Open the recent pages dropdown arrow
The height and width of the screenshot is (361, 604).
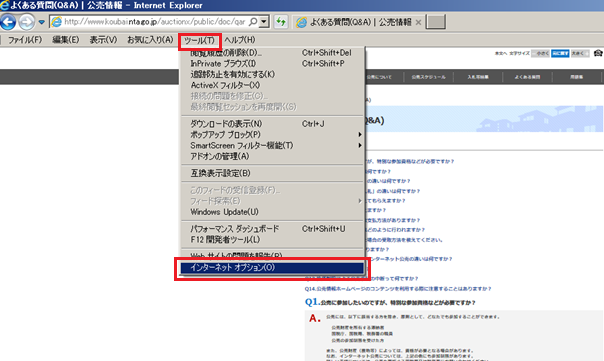click(x=41, y=22)
